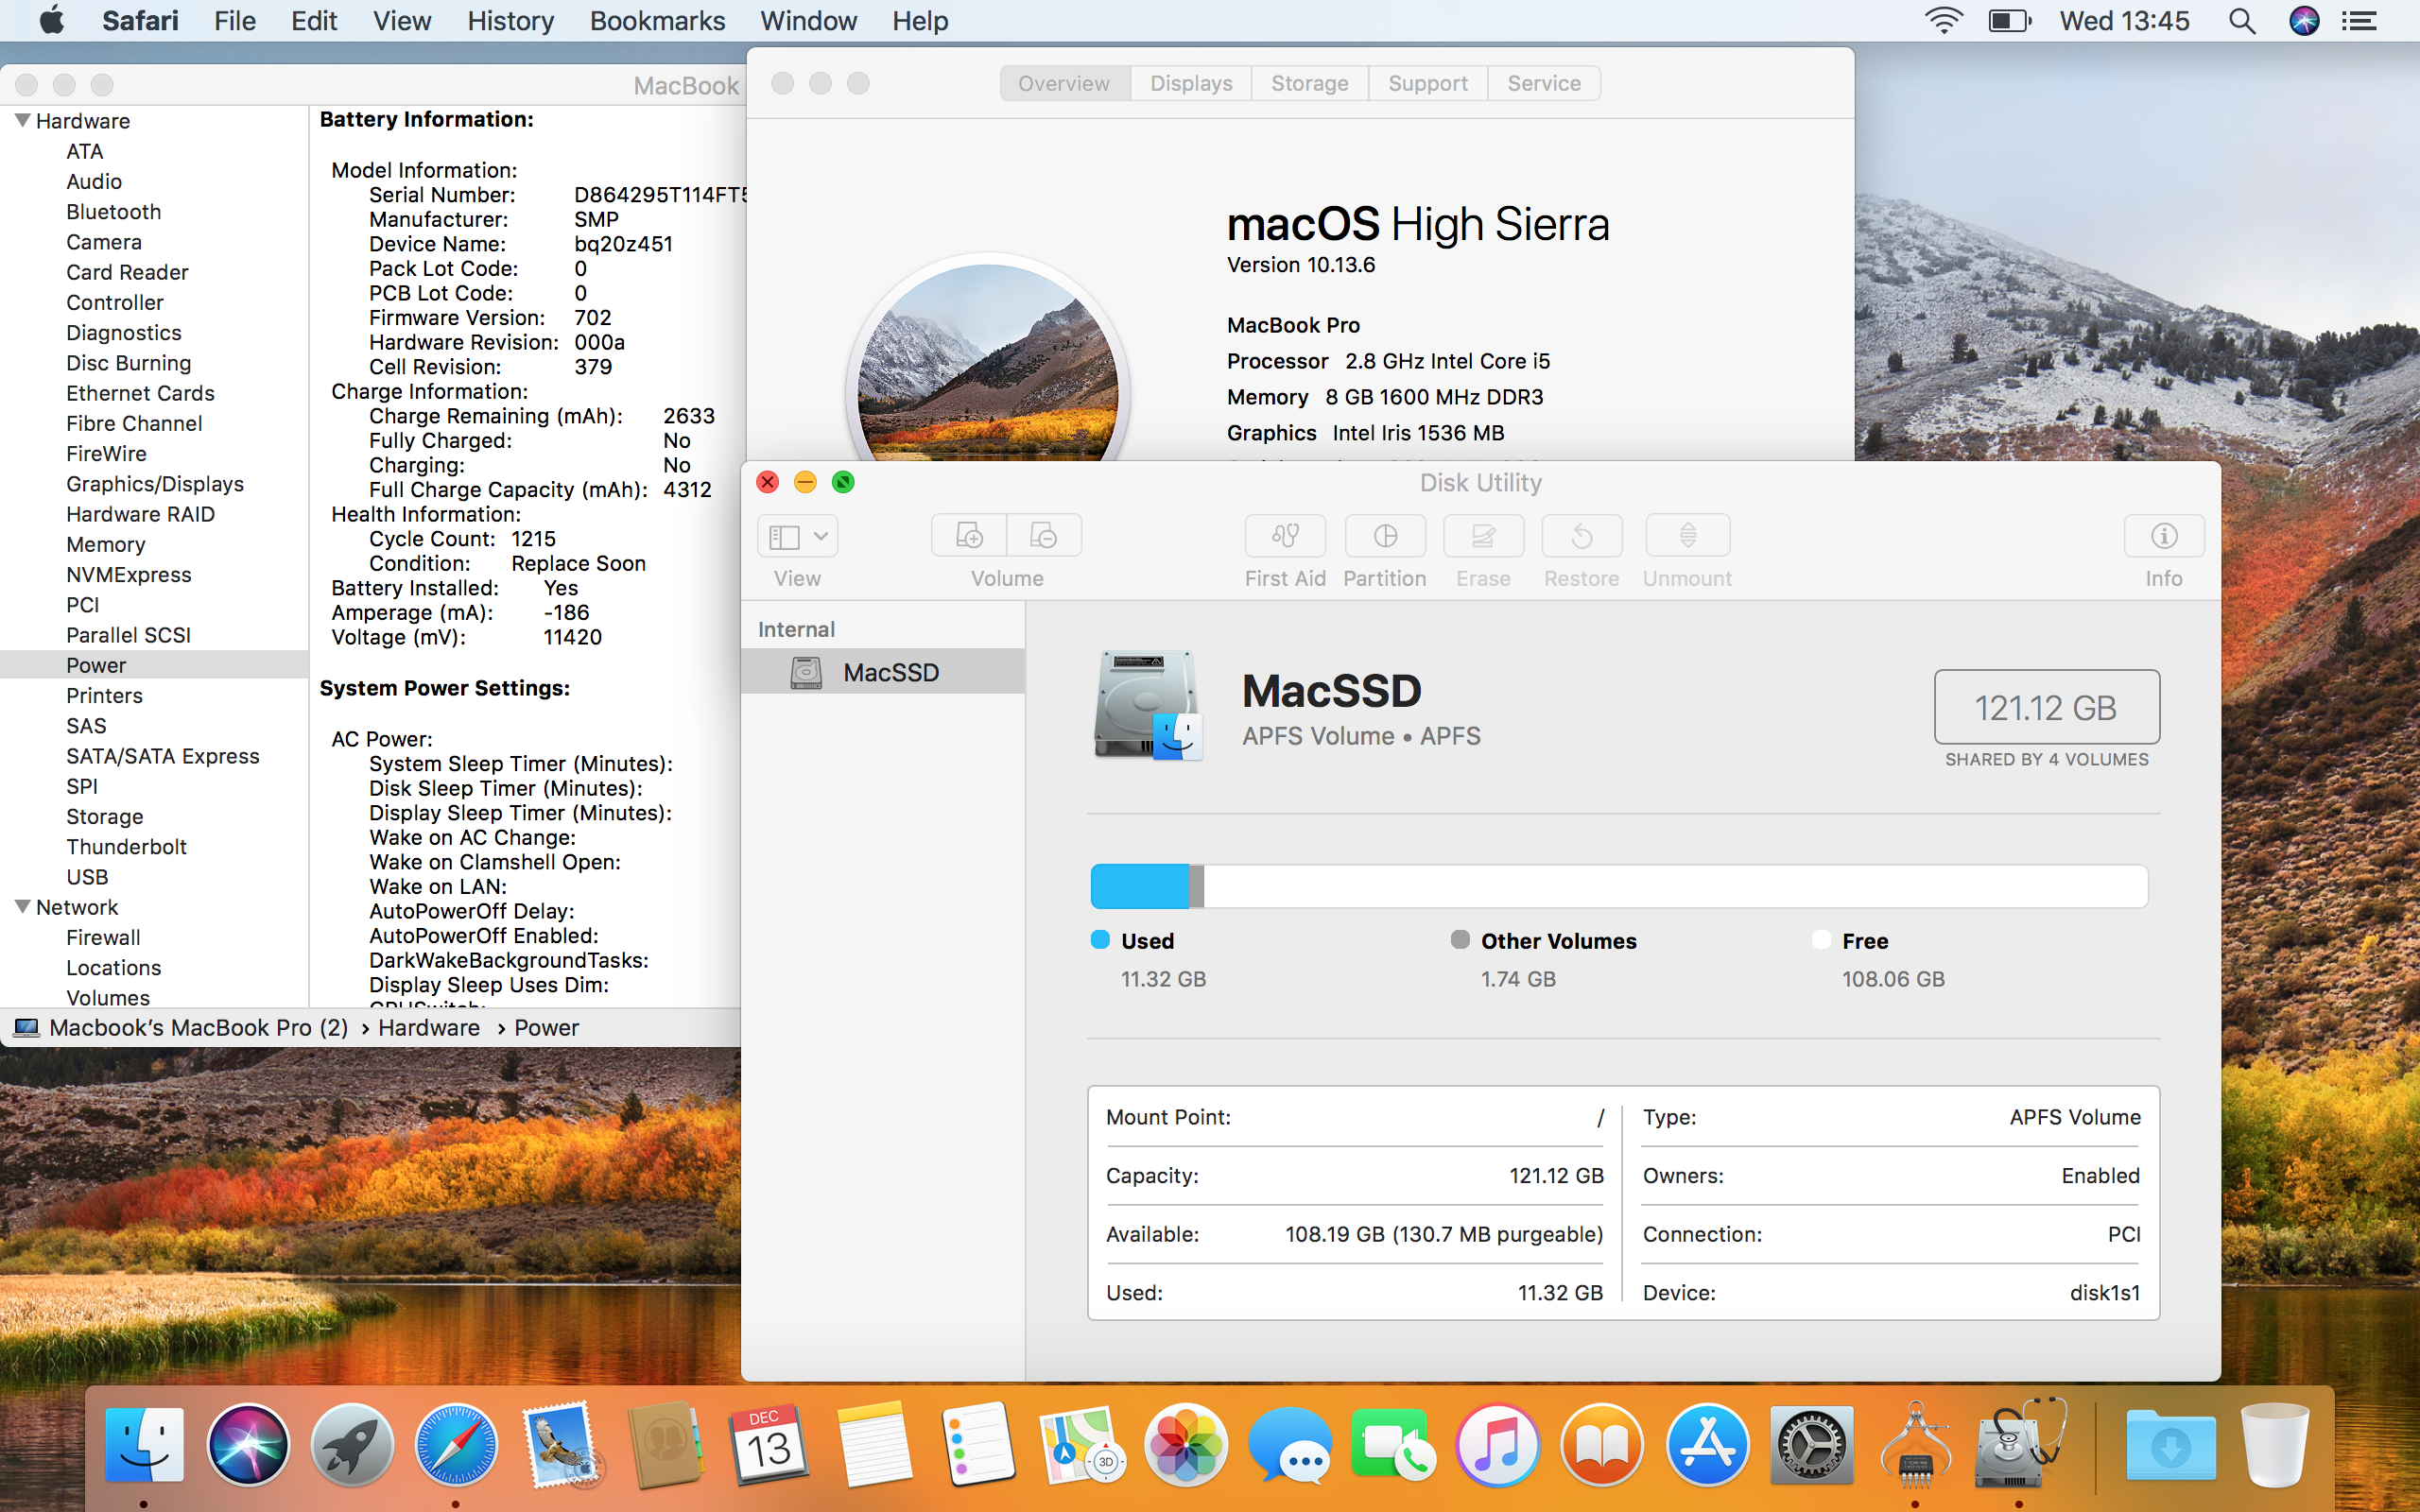
Task: Open Safari from the Dock
Action: [456, 1445]
